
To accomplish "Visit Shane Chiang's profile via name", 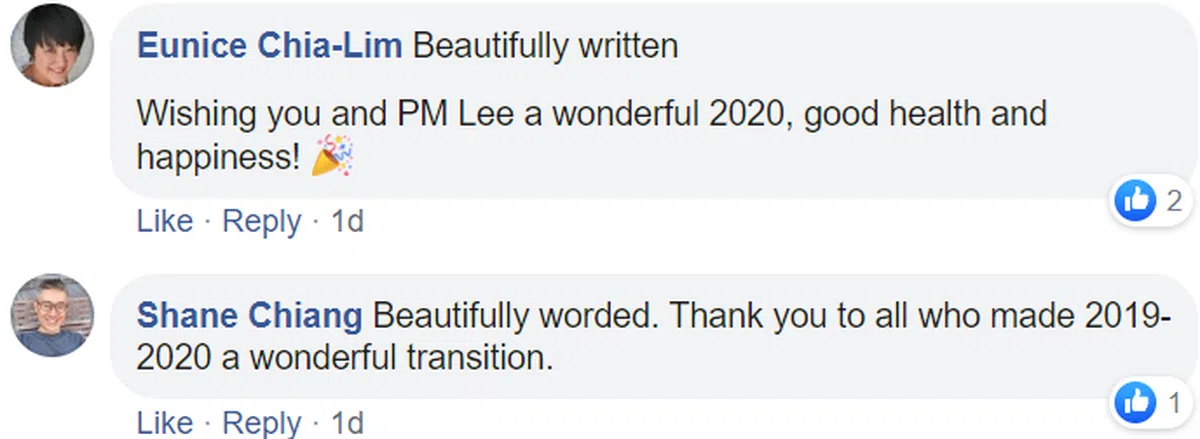I will pyautogui.click(x=249, y=316).
